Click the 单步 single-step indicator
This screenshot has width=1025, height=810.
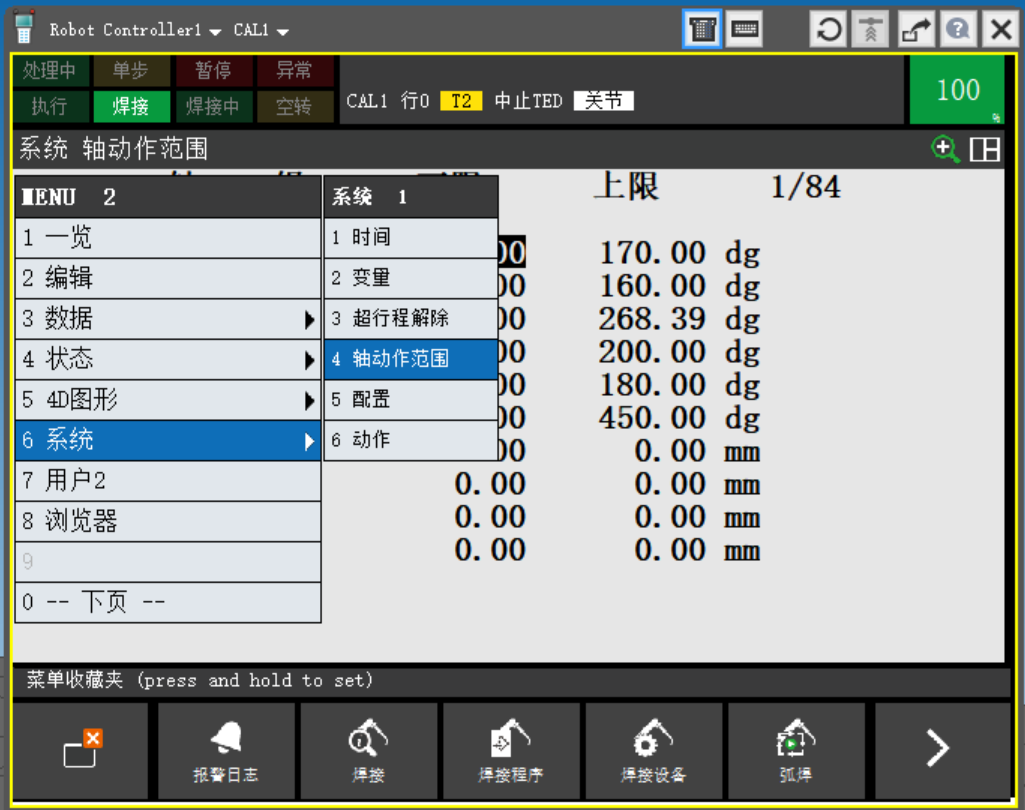point(131,71)
